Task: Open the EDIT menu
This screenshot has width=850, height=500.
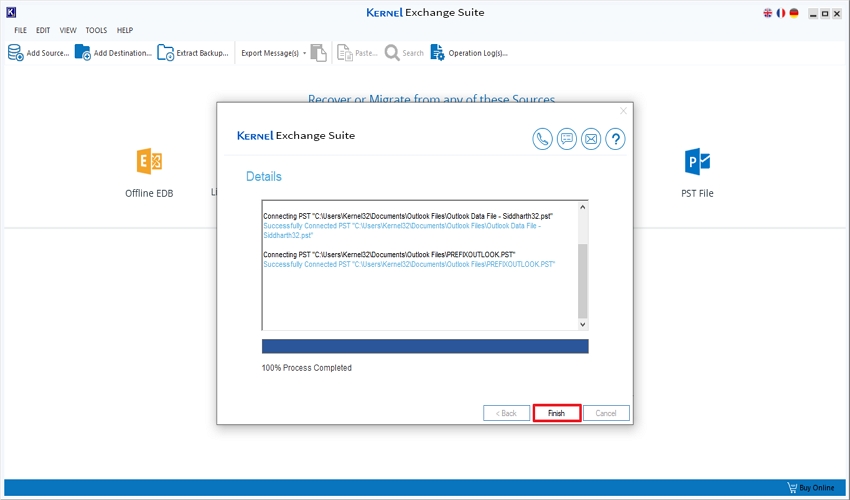Action: [x=43, y=30]
